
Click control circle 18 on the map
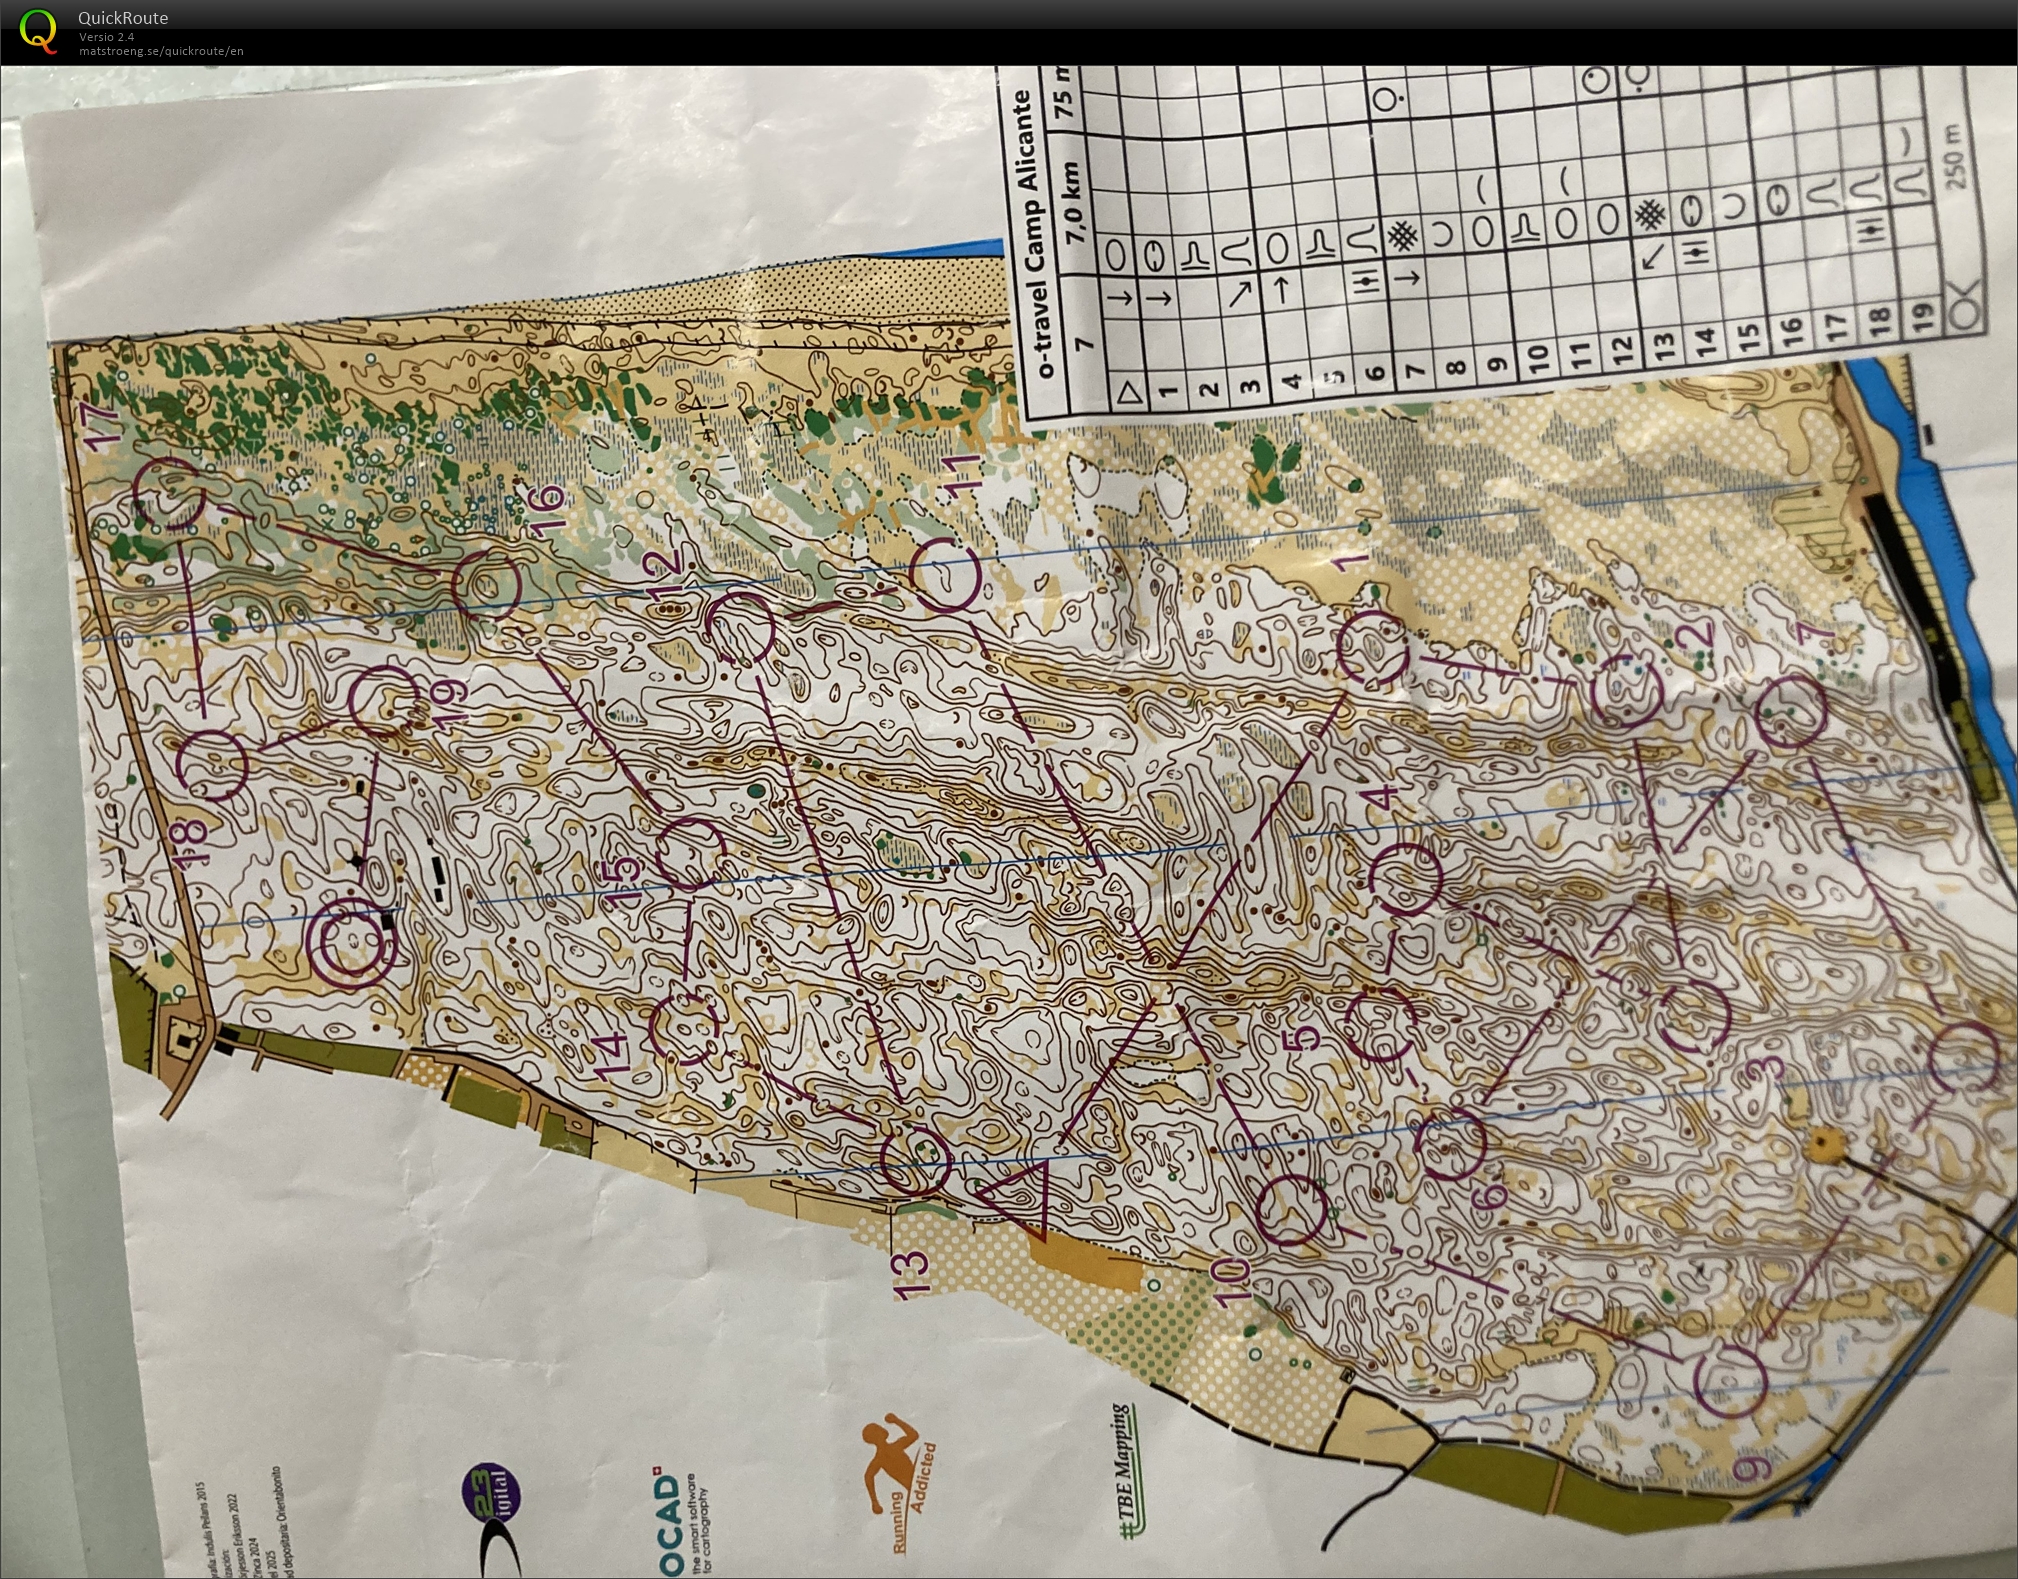[212, 765]
